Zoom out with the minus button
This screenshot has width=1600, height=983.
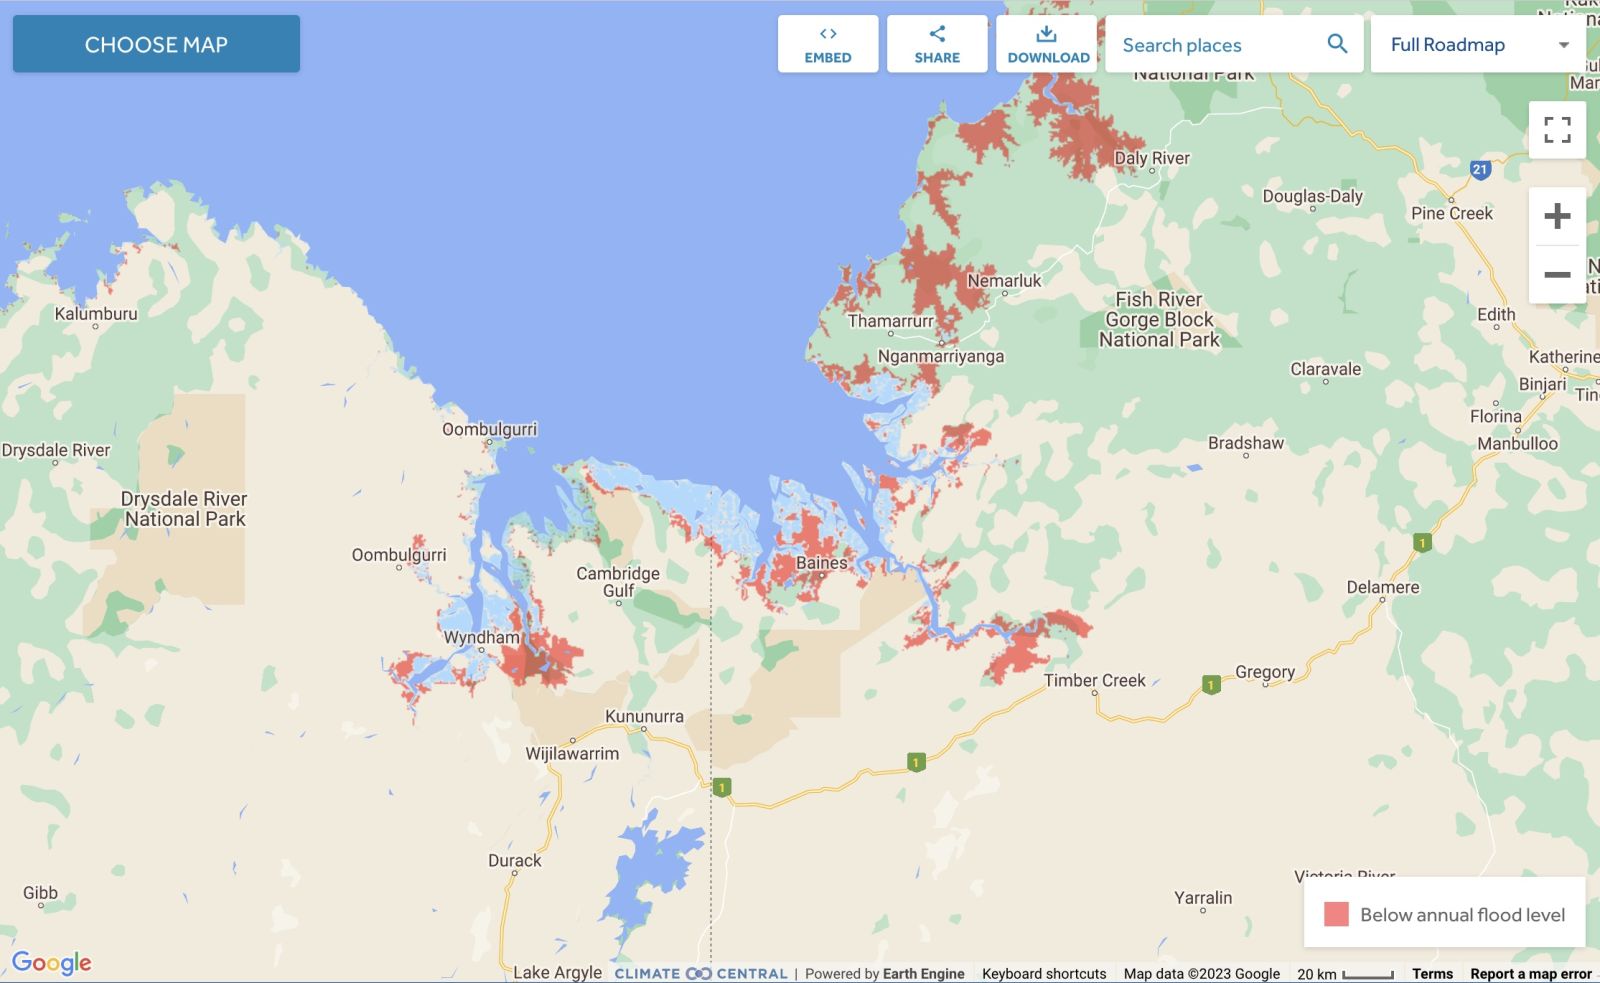(1557, 274)
